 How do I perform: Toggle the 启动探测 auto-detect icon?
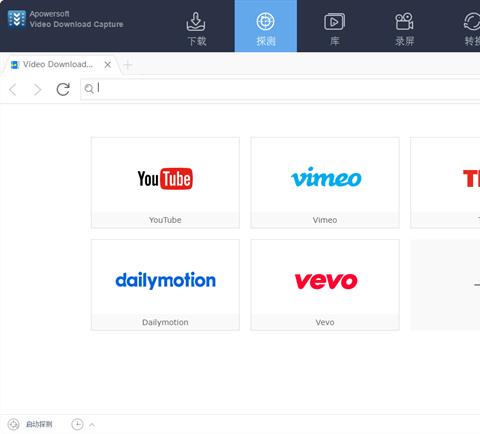pos(14,424)
